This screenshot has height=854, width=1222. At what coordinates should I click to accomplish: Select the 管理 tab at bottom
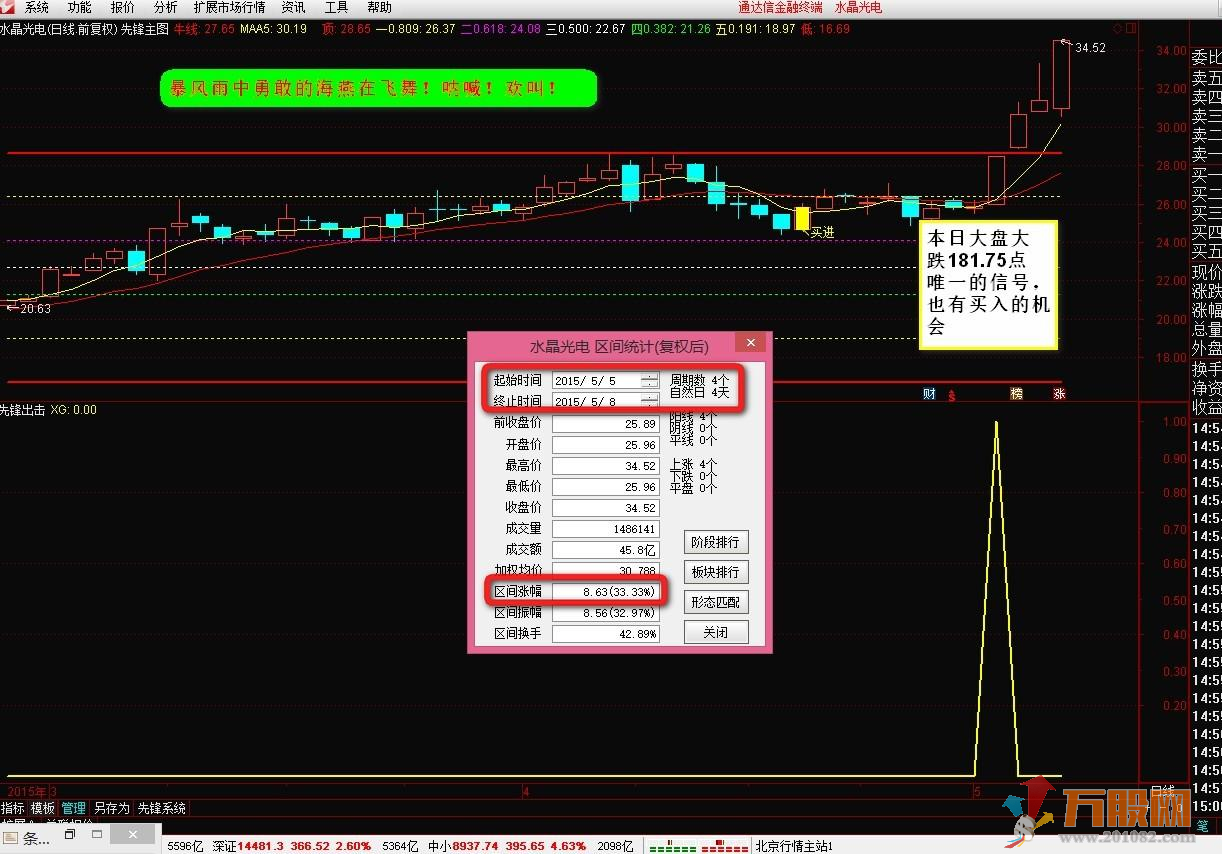74,808
